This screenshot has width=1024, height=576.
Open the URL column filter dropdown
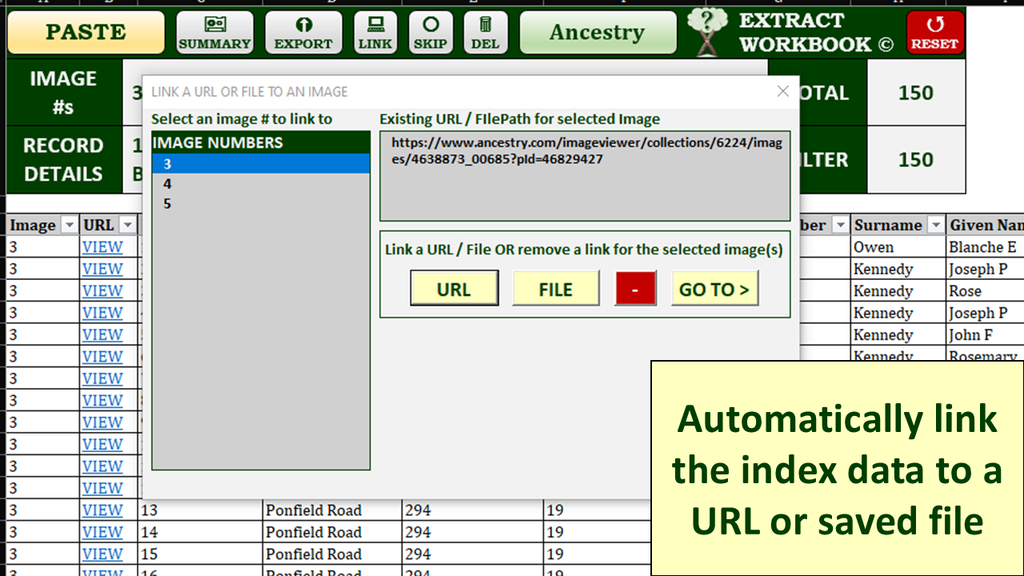point(125,225)
